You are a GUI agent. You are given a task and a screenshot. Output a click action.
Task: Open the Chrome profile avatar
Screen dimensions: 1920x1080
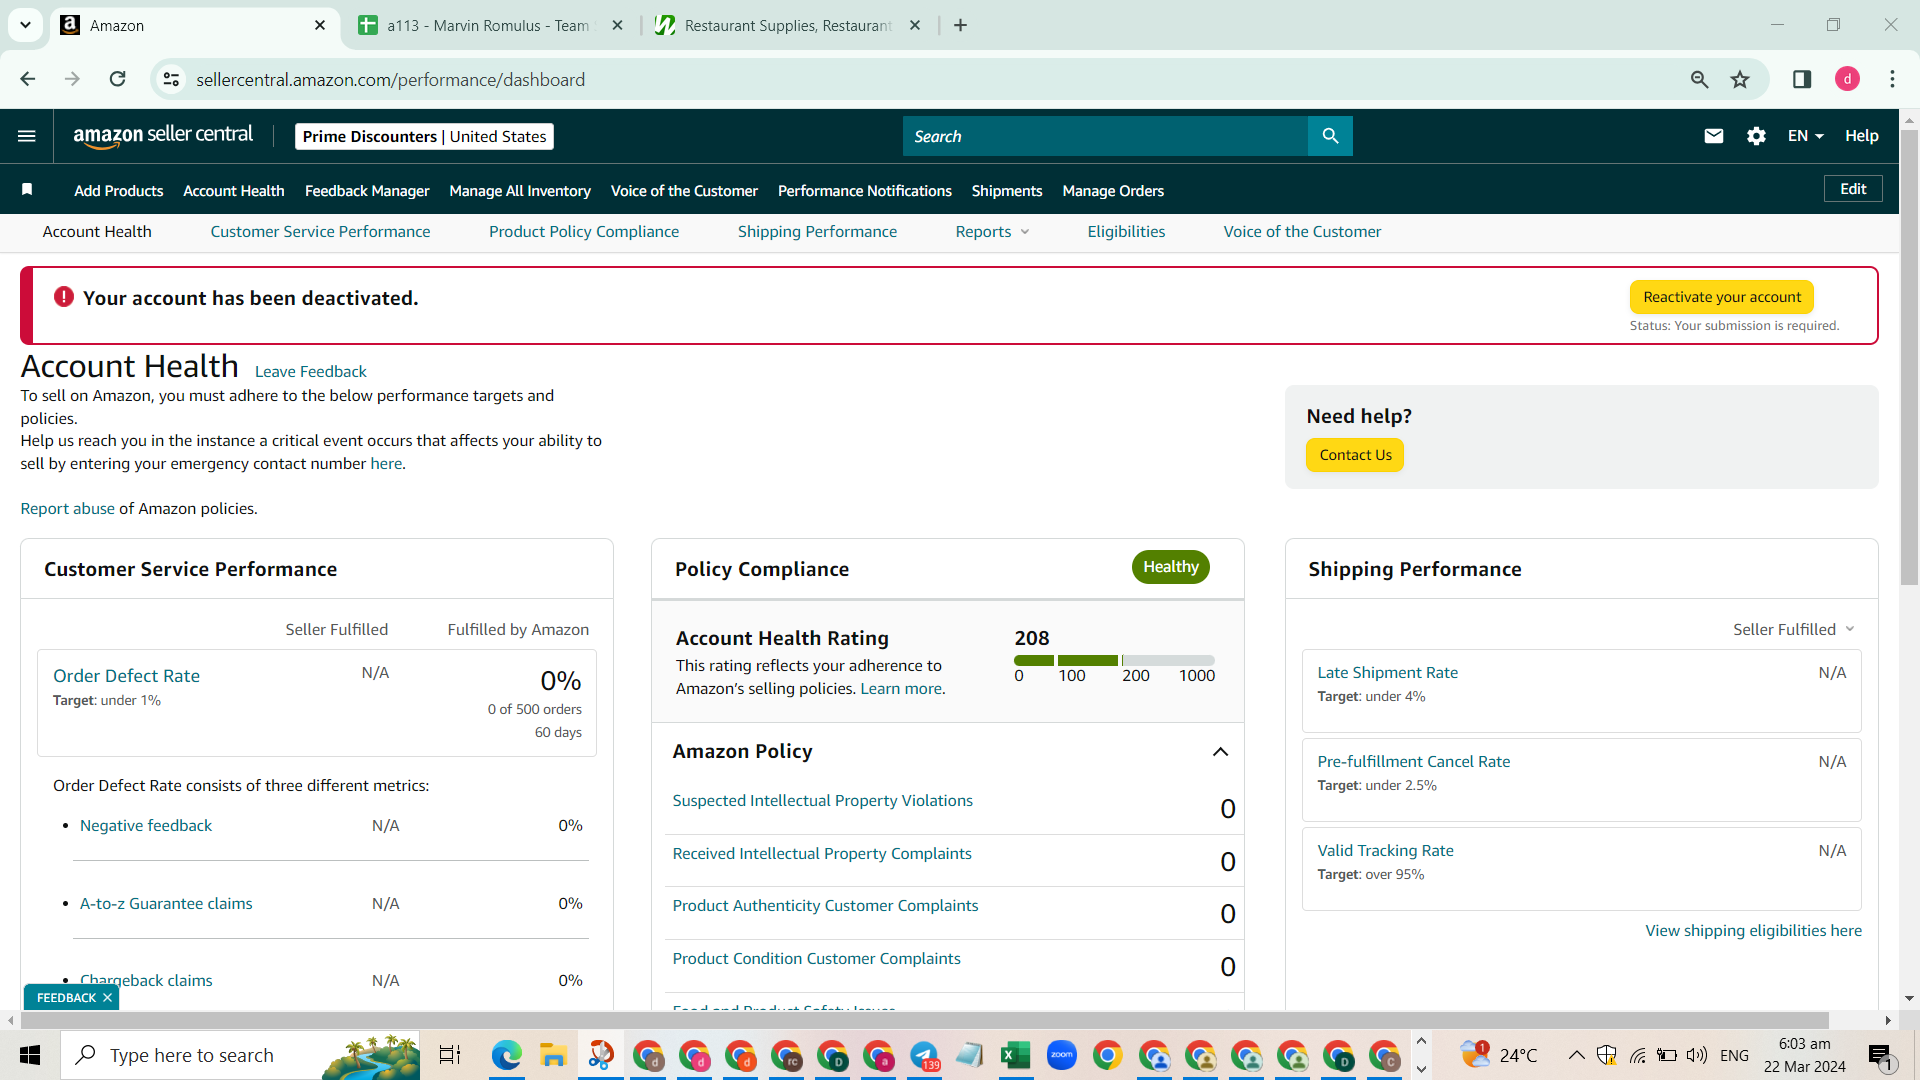[x=1847, y=79]
